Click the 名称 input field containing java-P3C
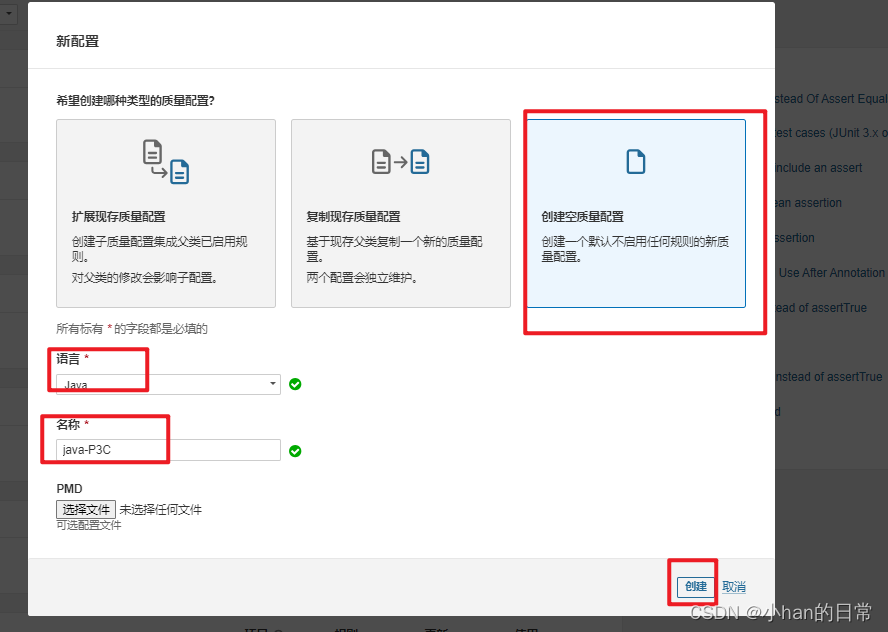Image resolution: width=888 pixels, height=632 pixels. [x=168, y=450]
